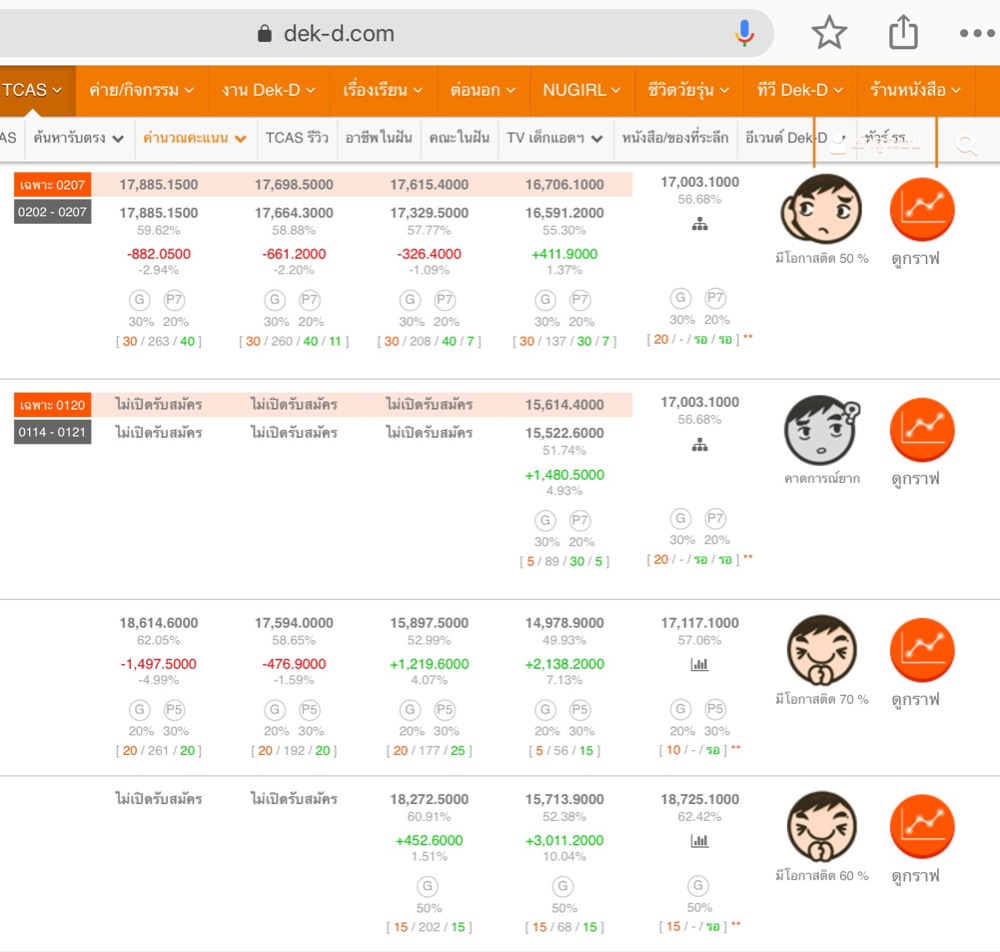Click the hierarchy icon under 17,003.1000 in the first row
1000x952 pixels.
pyautogui.click(x=700, y=225)
